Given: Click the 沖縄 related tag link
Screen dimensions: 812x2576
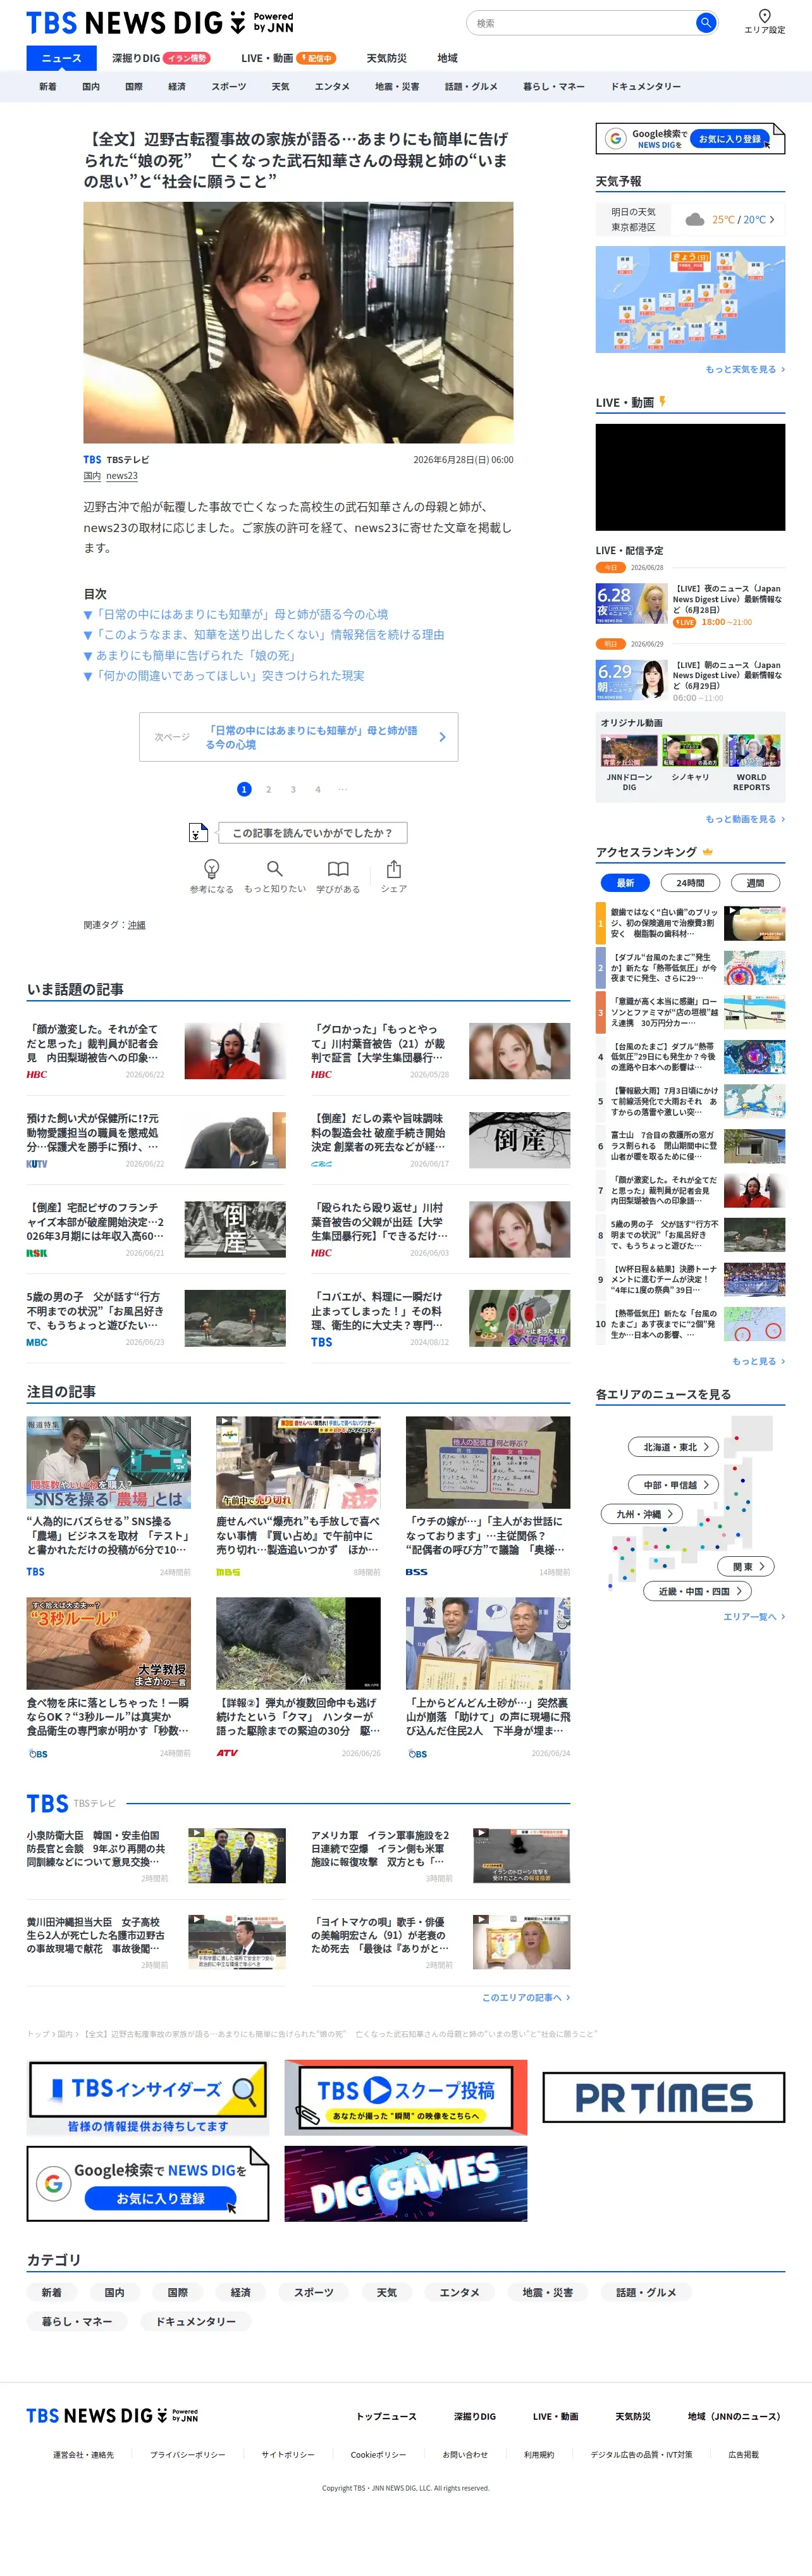Looking at the screenshot, I should coord(136,925).
